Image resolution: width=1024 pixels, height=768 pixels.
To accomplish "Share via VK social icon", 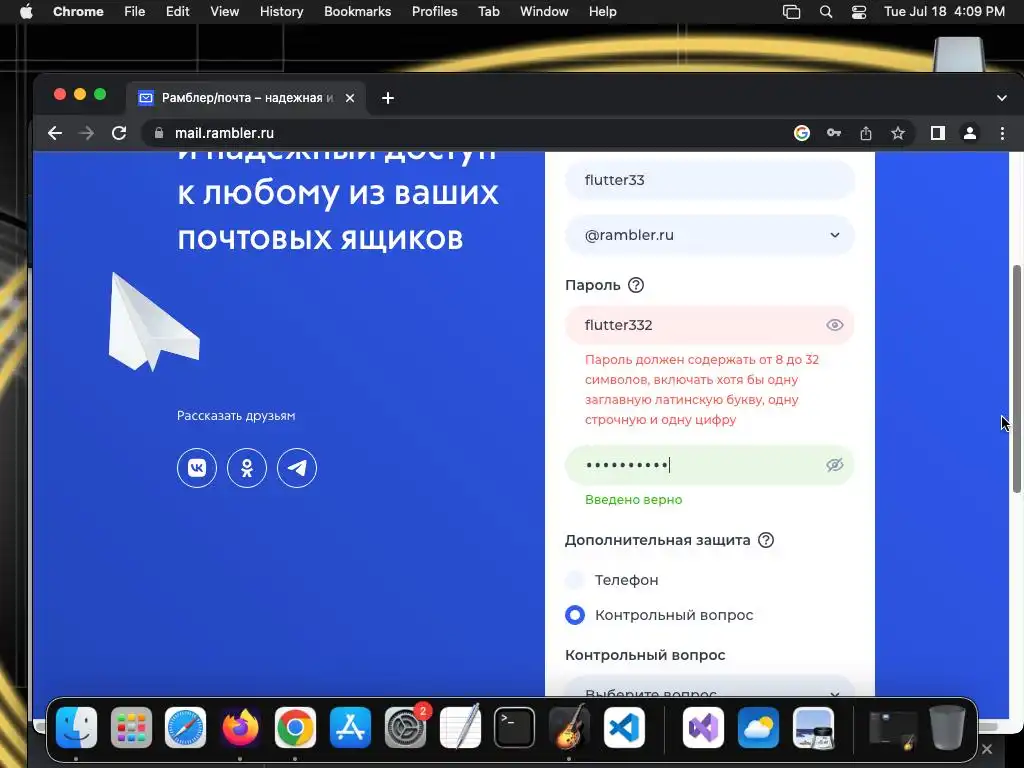I will coord(197,468).
